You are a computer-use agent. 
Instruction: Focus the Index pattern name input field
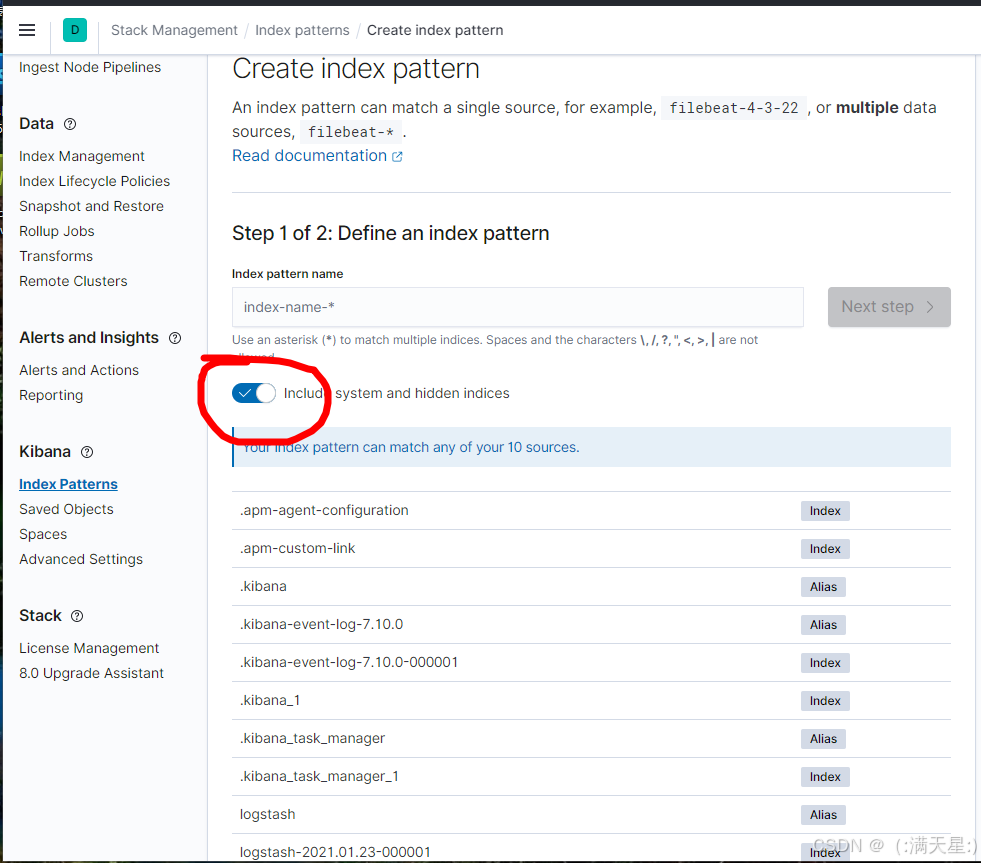pos(517,307)
